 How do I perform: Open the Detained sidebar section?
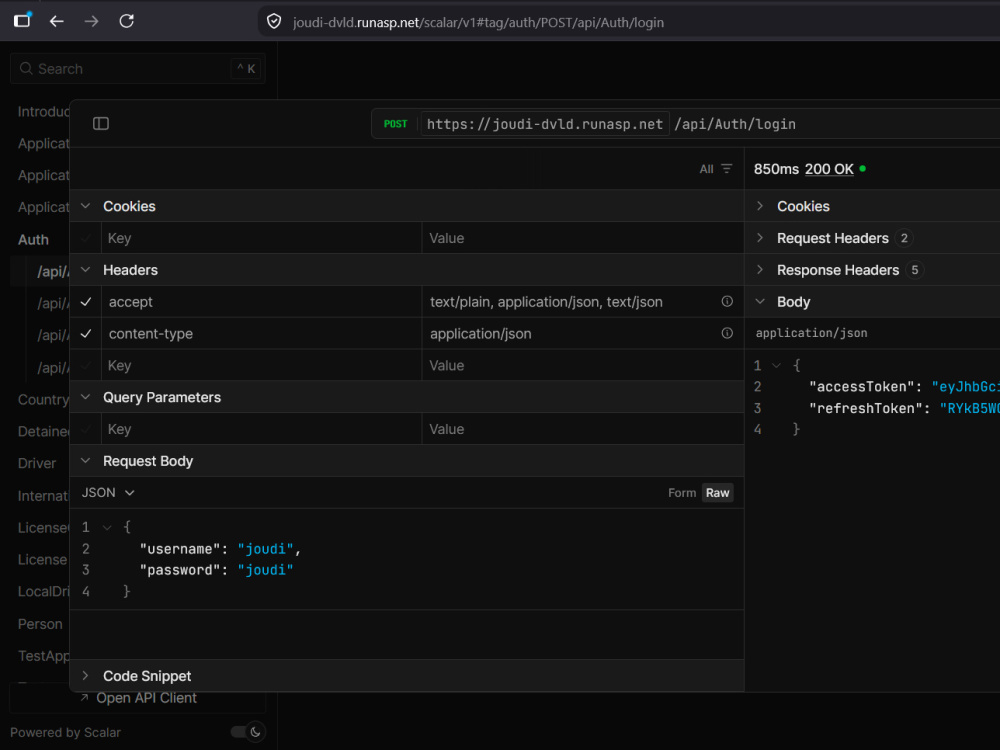click(43, 432)
